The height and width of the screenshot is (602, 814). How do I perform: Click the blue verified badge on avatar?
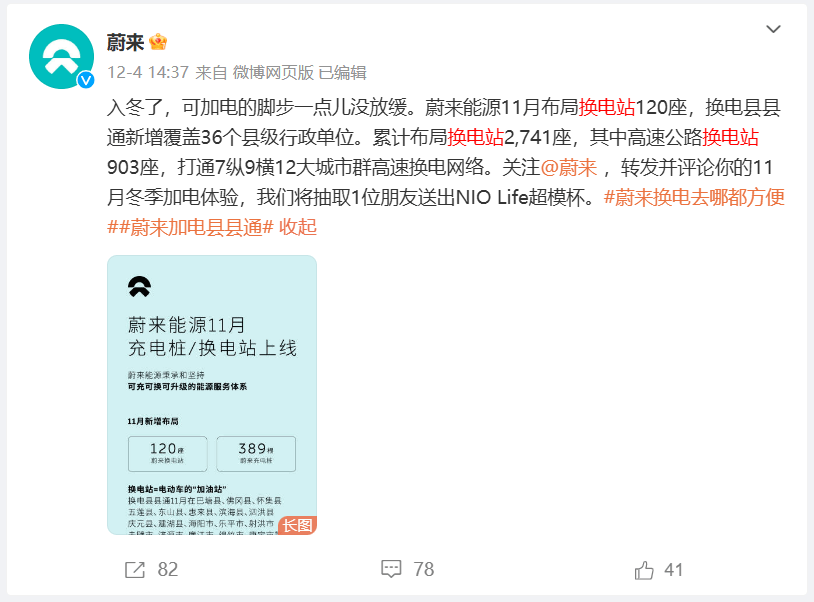[x=86, y=80]
